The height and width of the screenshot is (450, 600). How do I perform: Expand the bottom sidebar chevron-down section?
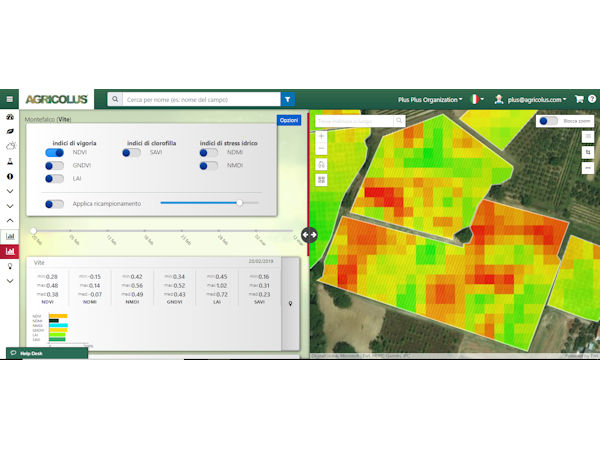coord(10,281)
